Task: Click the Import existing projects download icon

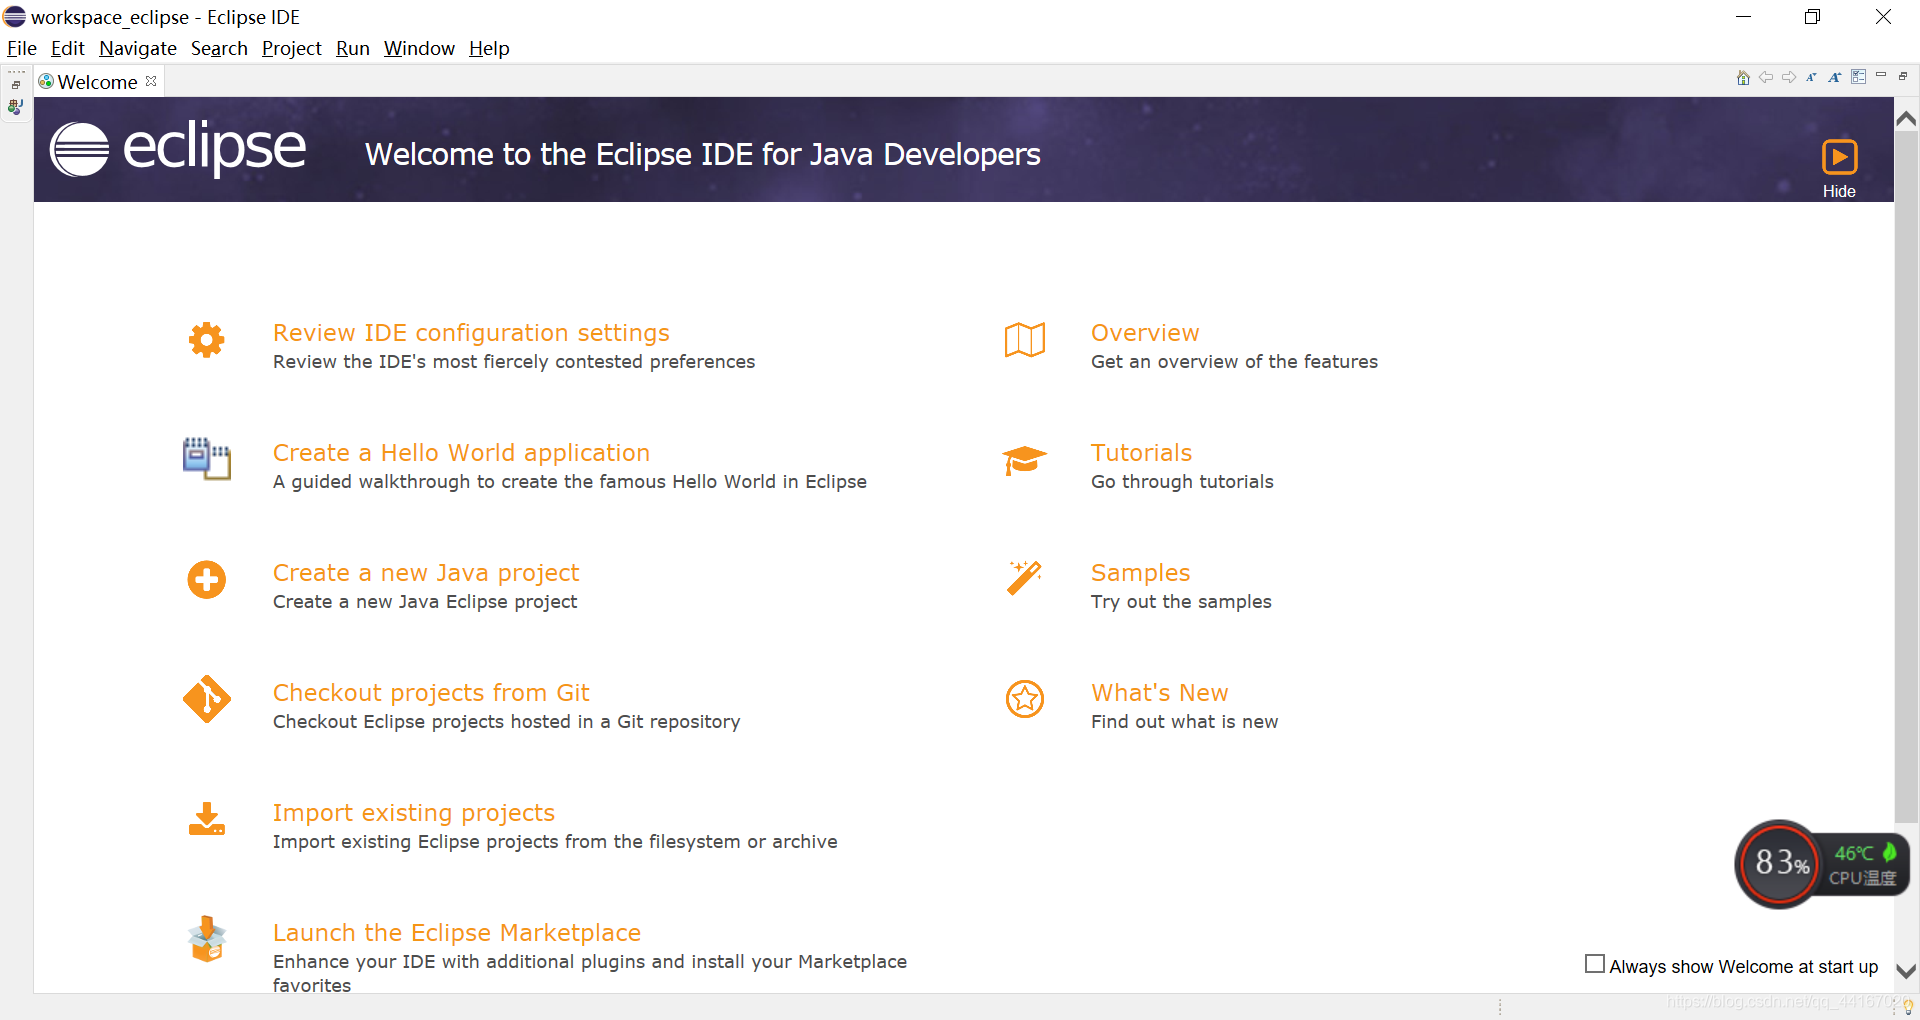Action: [207, 819]
